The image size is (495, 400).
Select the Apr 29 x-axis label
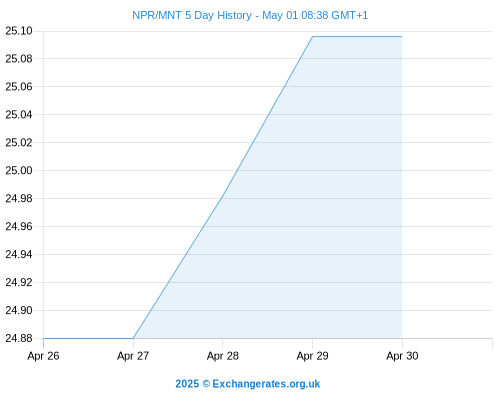click(x=312, y=356)
